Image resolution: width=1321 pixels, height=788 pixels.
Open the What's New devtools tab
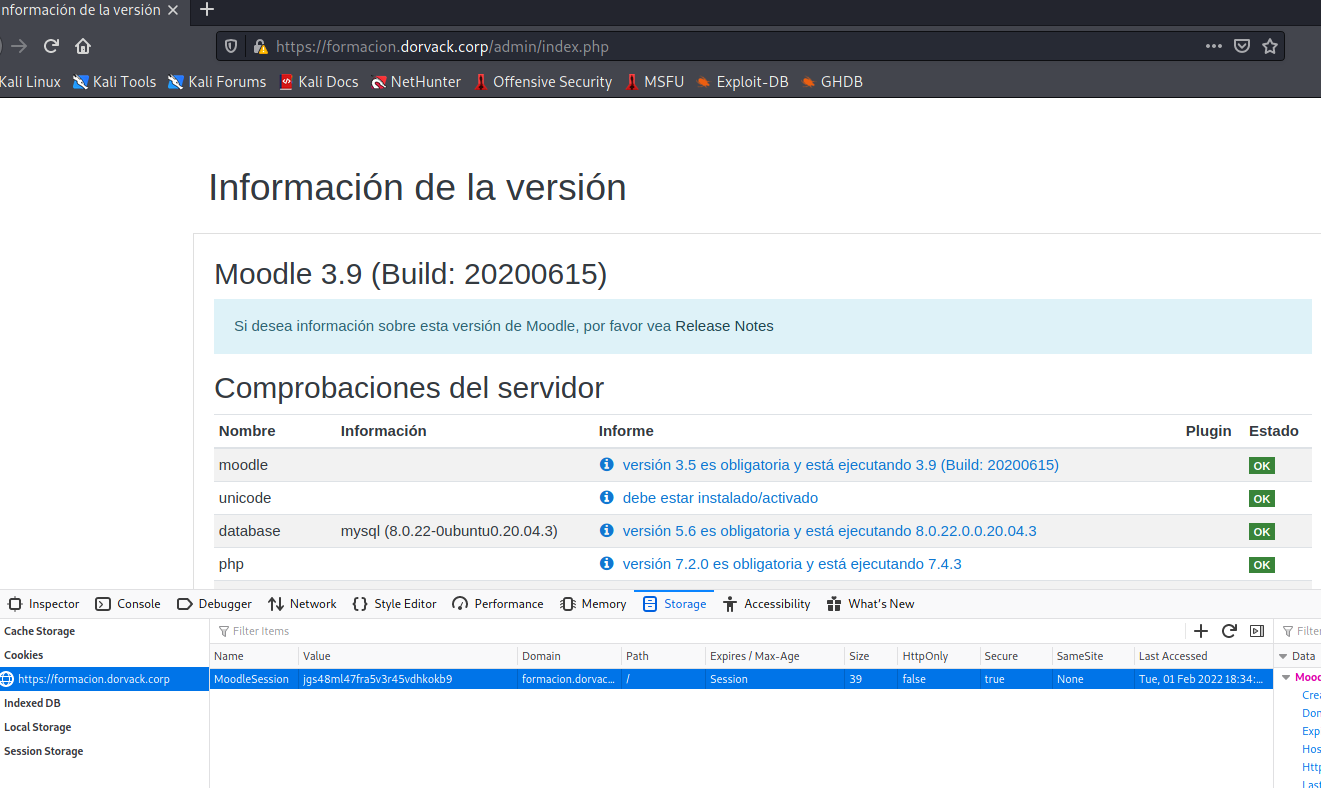click(870, 604)
